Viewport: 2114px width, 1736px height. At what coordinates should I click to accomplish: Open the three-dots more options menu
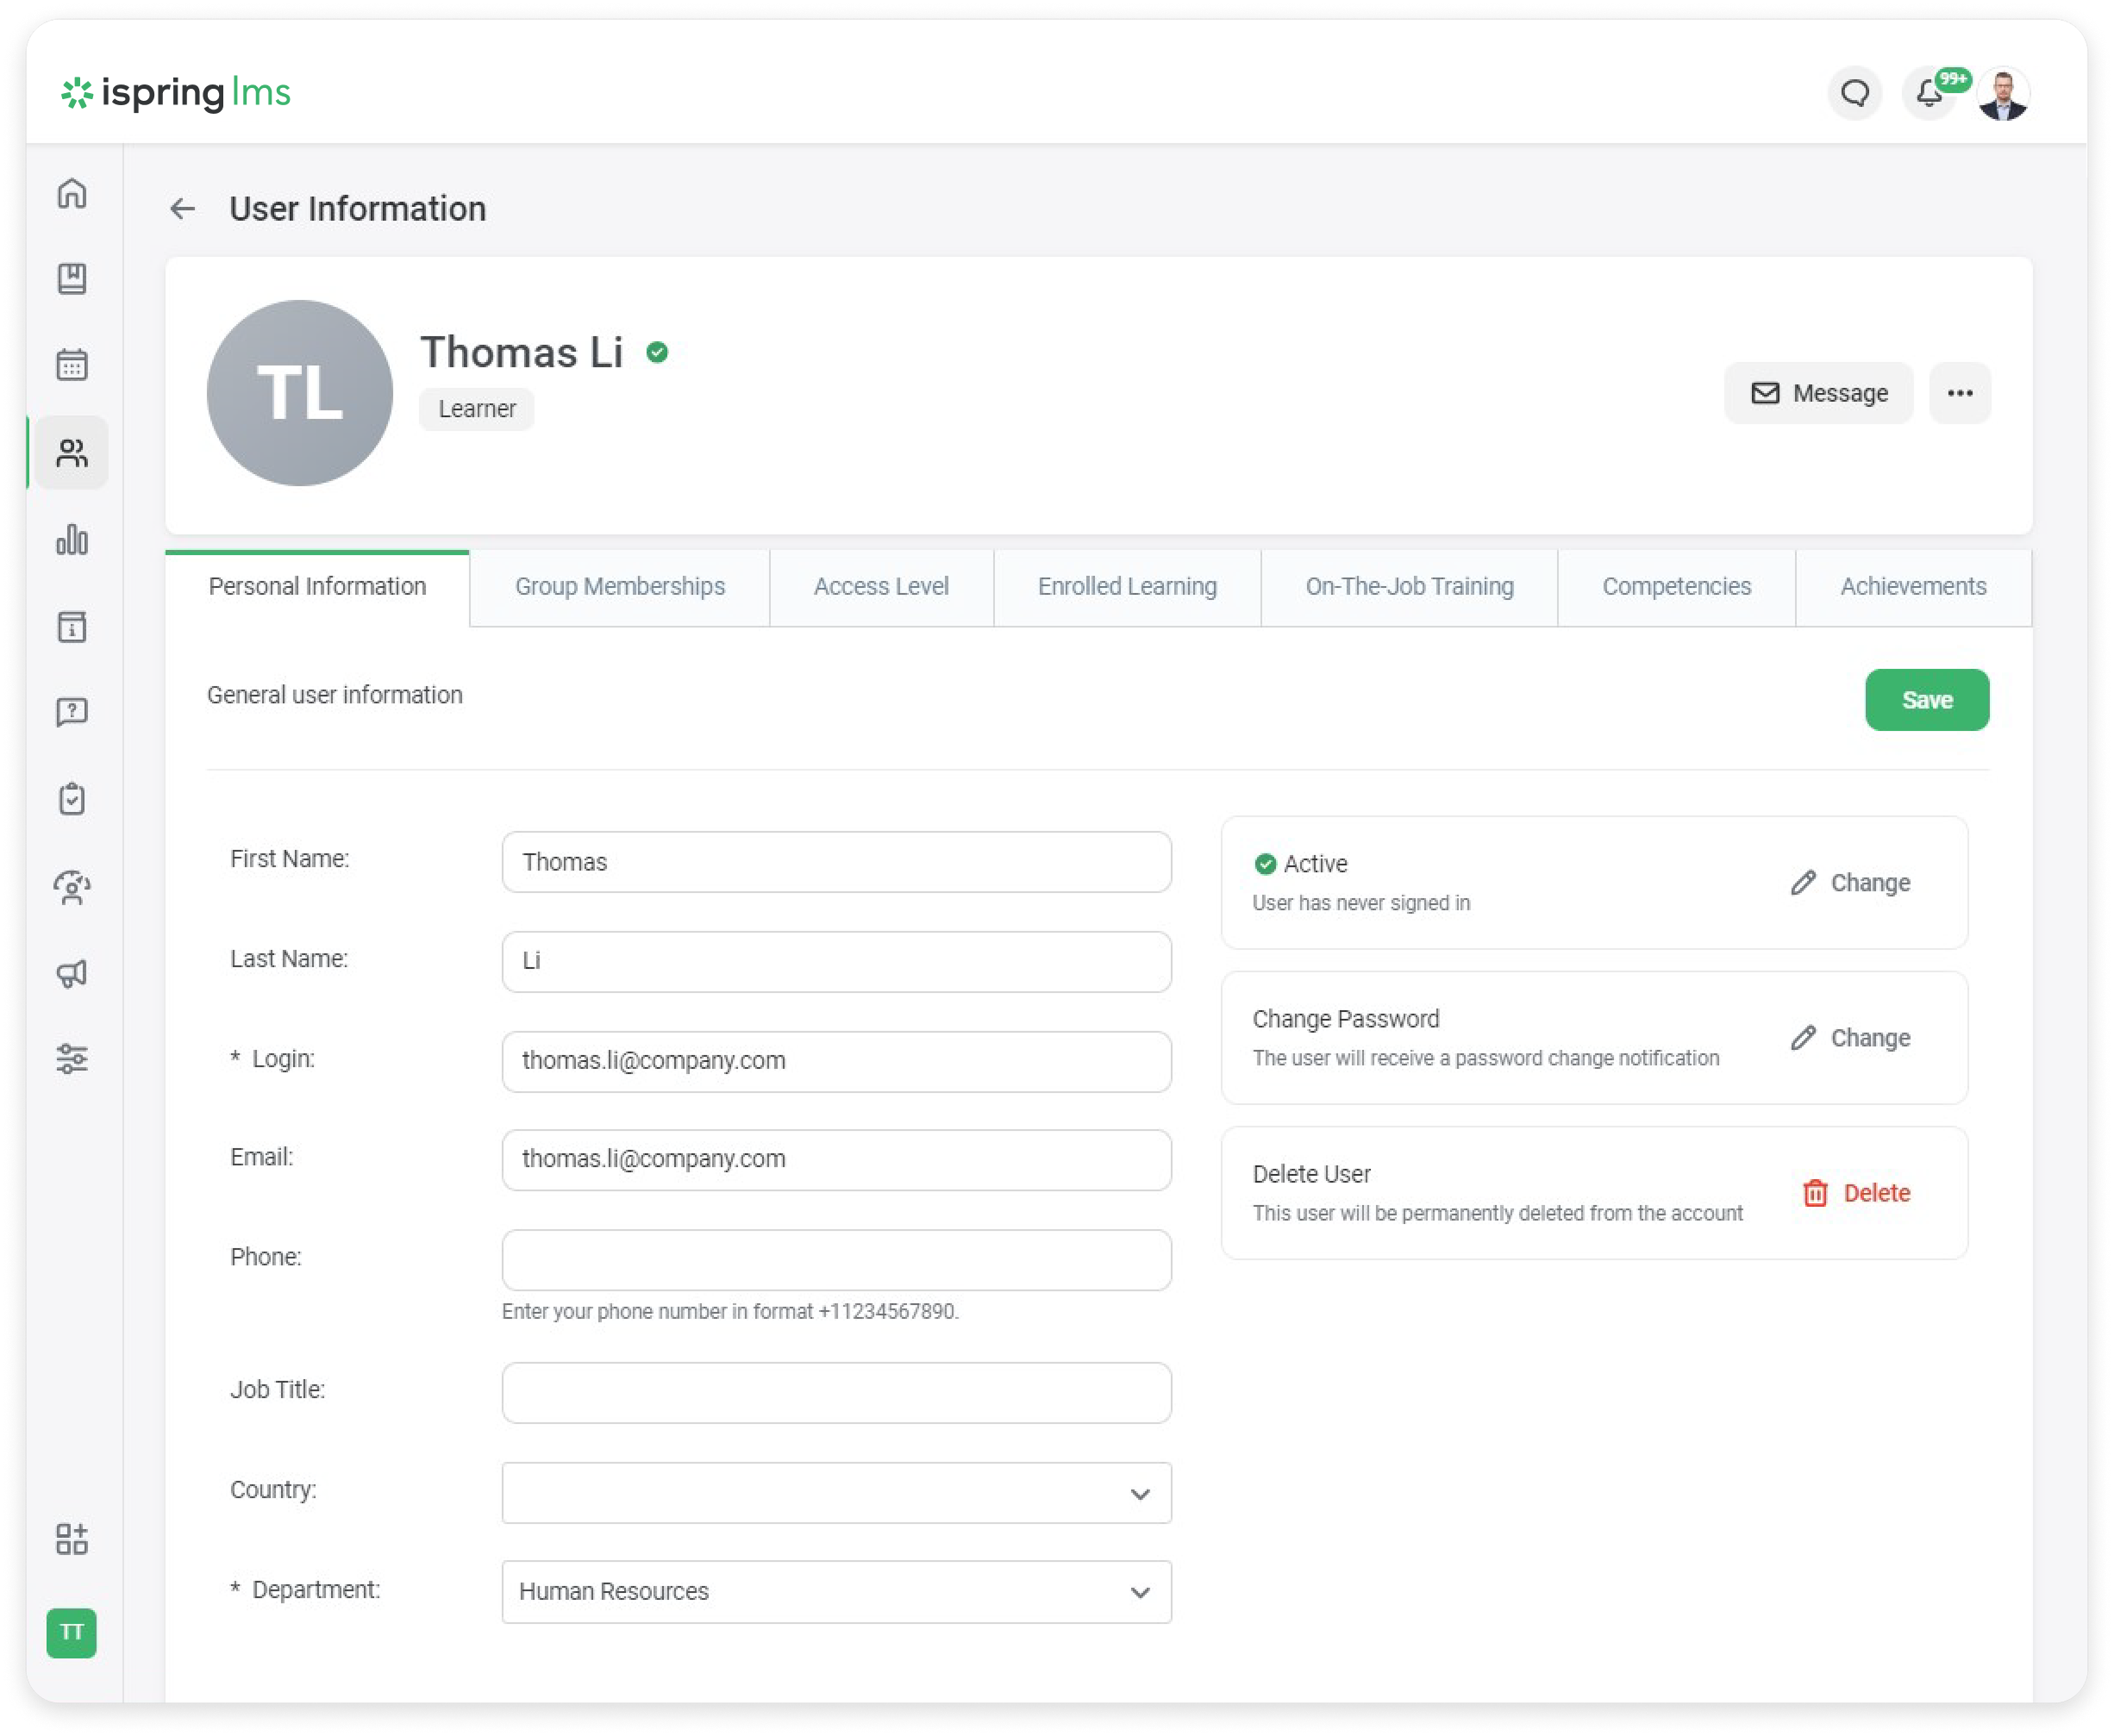click(1960, 393)
